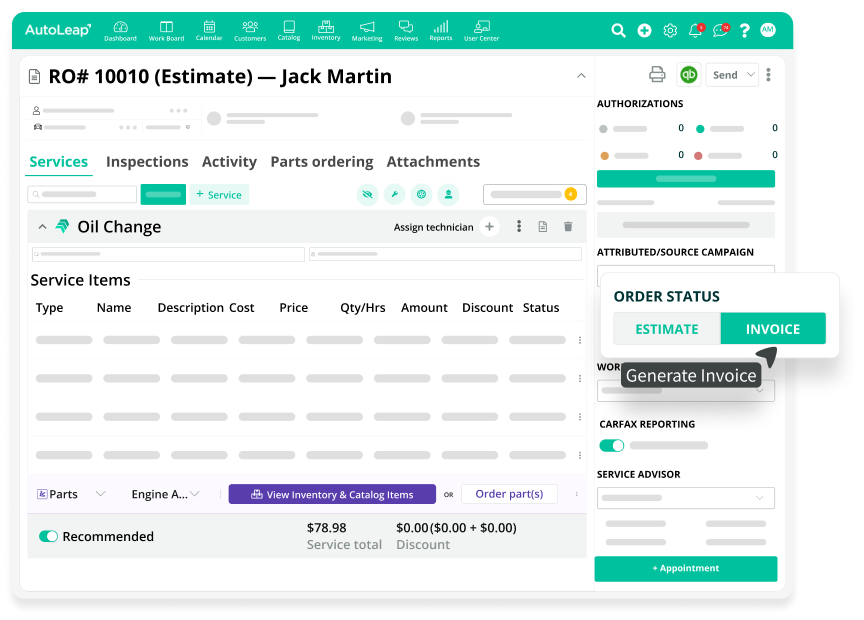The width and height of the screenshot is (864, 620).
Task: Delete the Oil Change service via trash icon
Action: [x=568, y=227]
